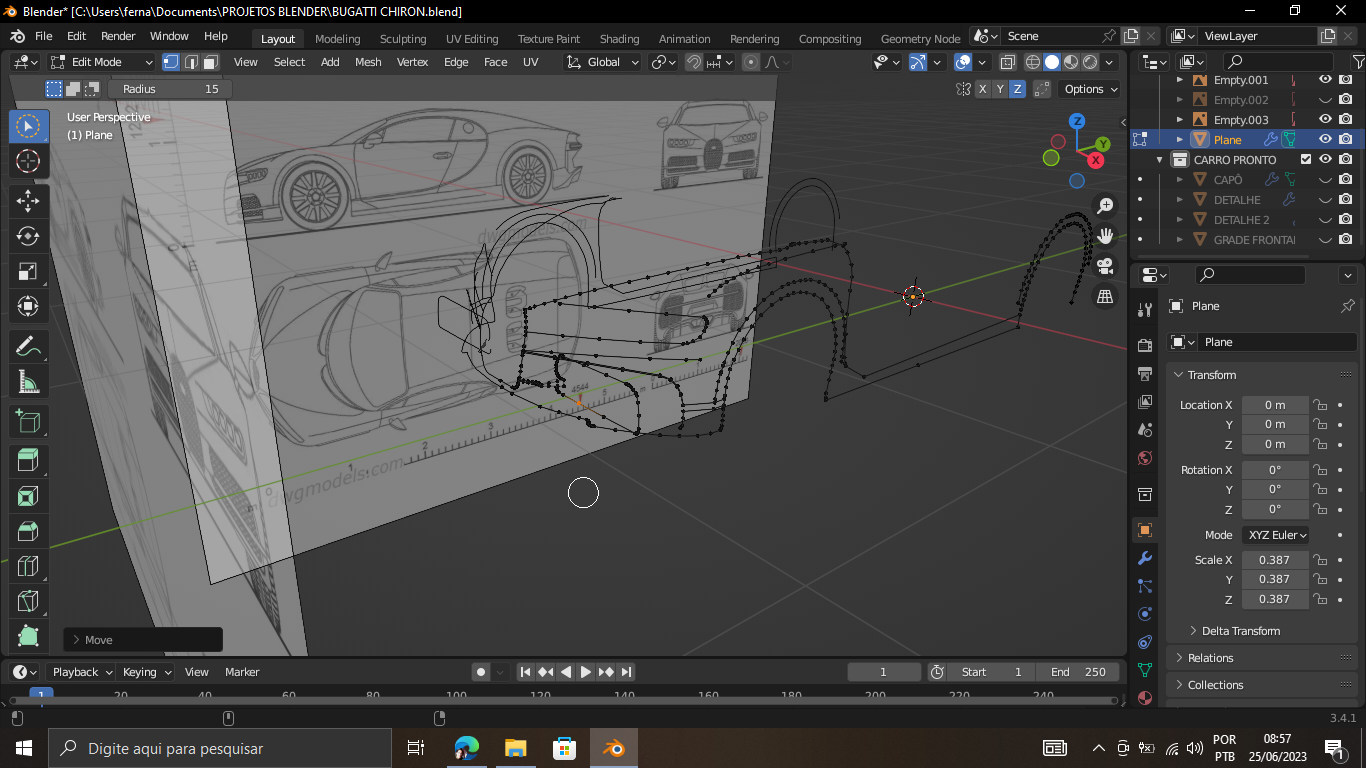The width and height of the screenshot is (1366, 768).
Task: Expand the Delta Transform section
Action: [1240, 631]
